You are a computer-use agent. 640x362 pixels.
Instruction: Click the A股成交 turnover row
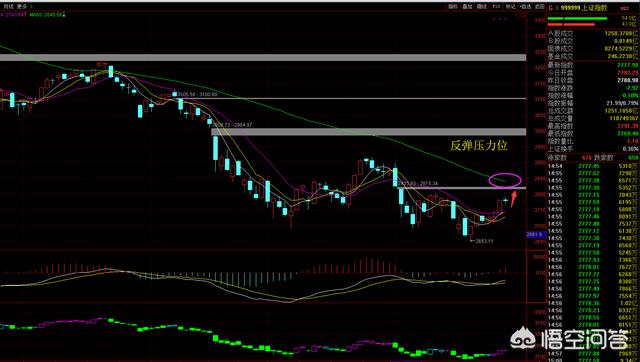click(593, 34)
